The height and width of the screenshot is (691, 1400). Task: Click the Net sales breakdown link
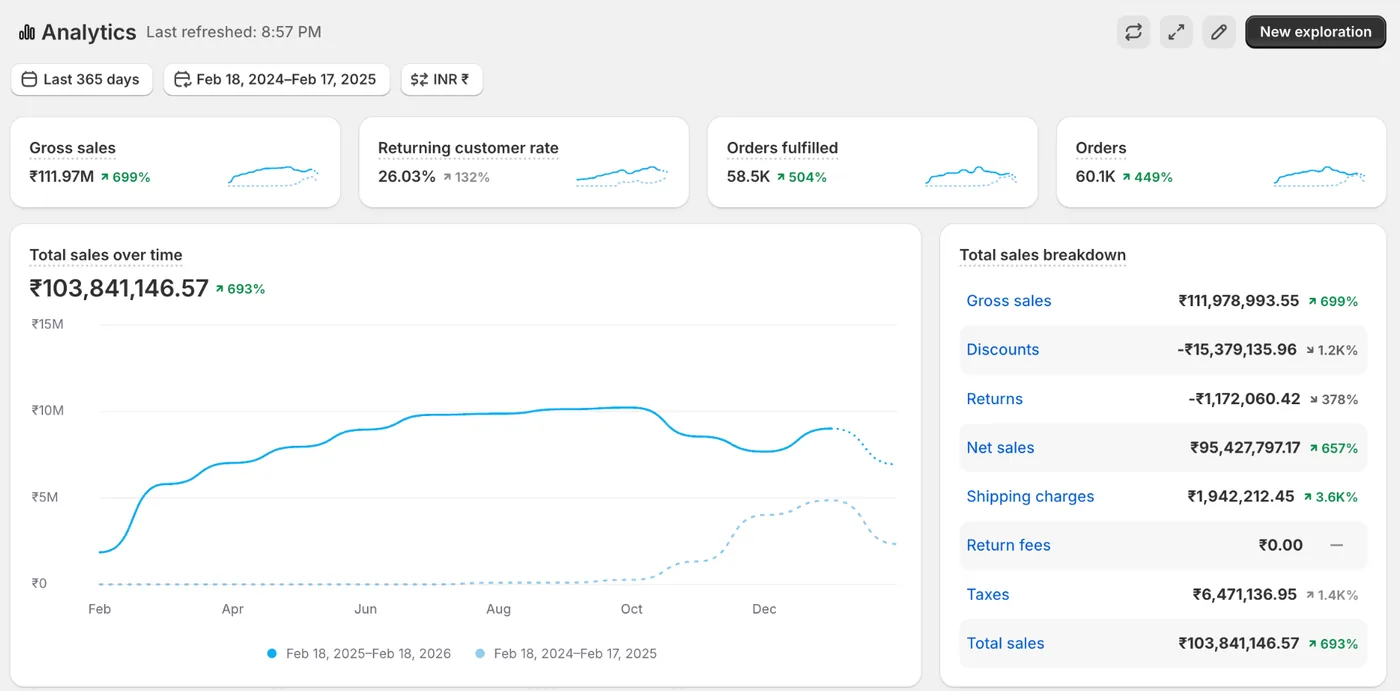coord(1001,448)
